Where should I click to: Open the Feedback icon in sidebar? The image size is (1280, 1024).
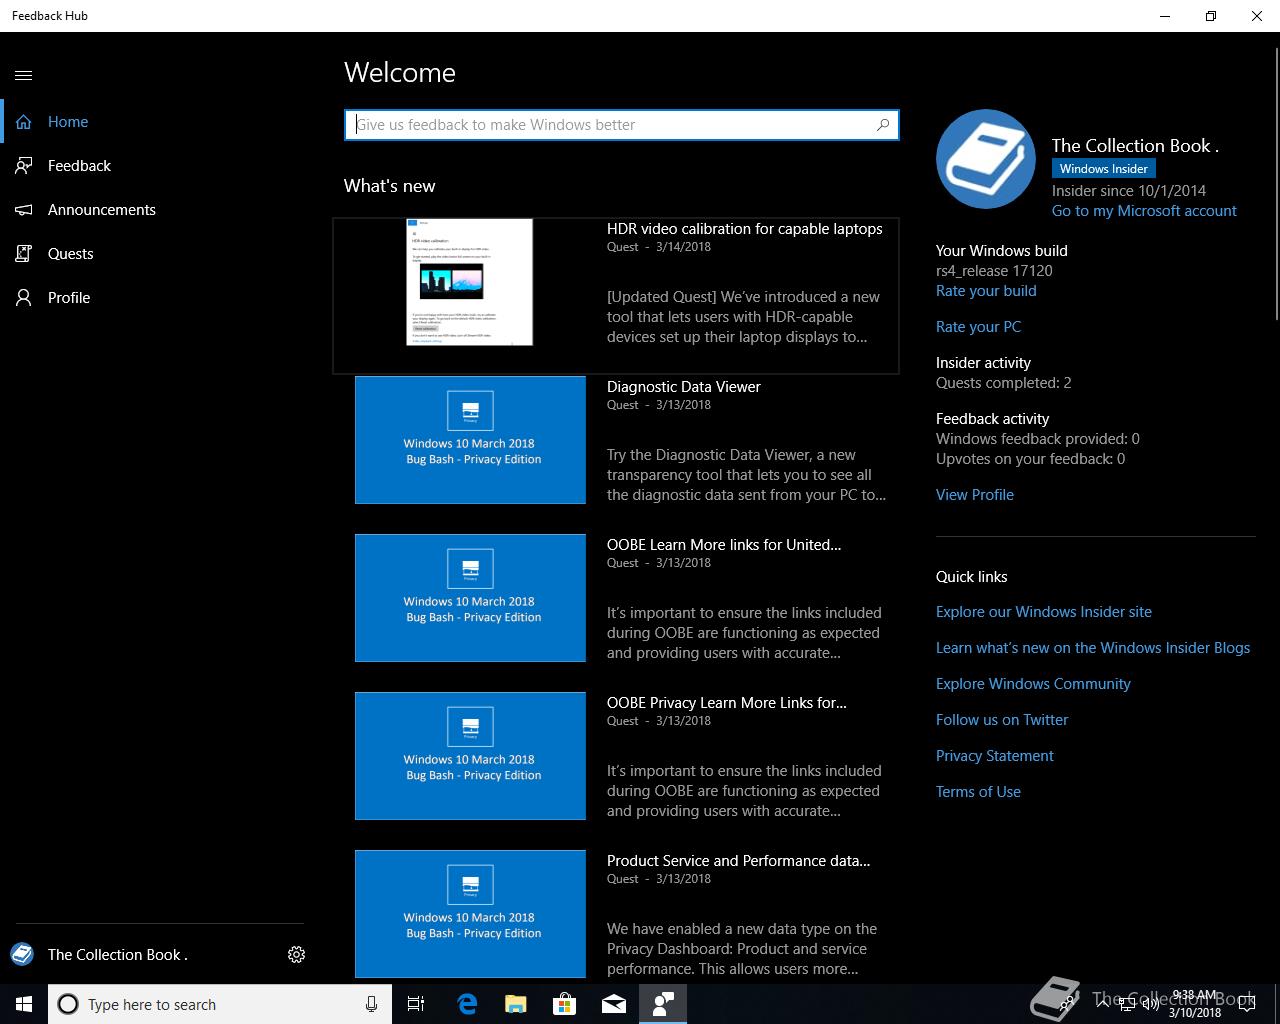(24, 166)
